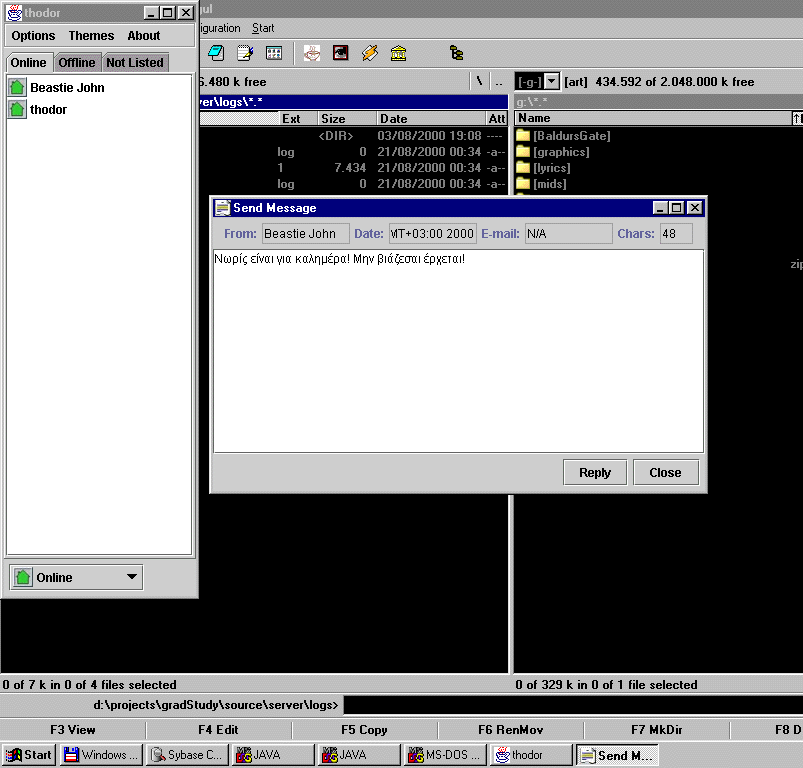Click the Close button in Send Message

666,473
